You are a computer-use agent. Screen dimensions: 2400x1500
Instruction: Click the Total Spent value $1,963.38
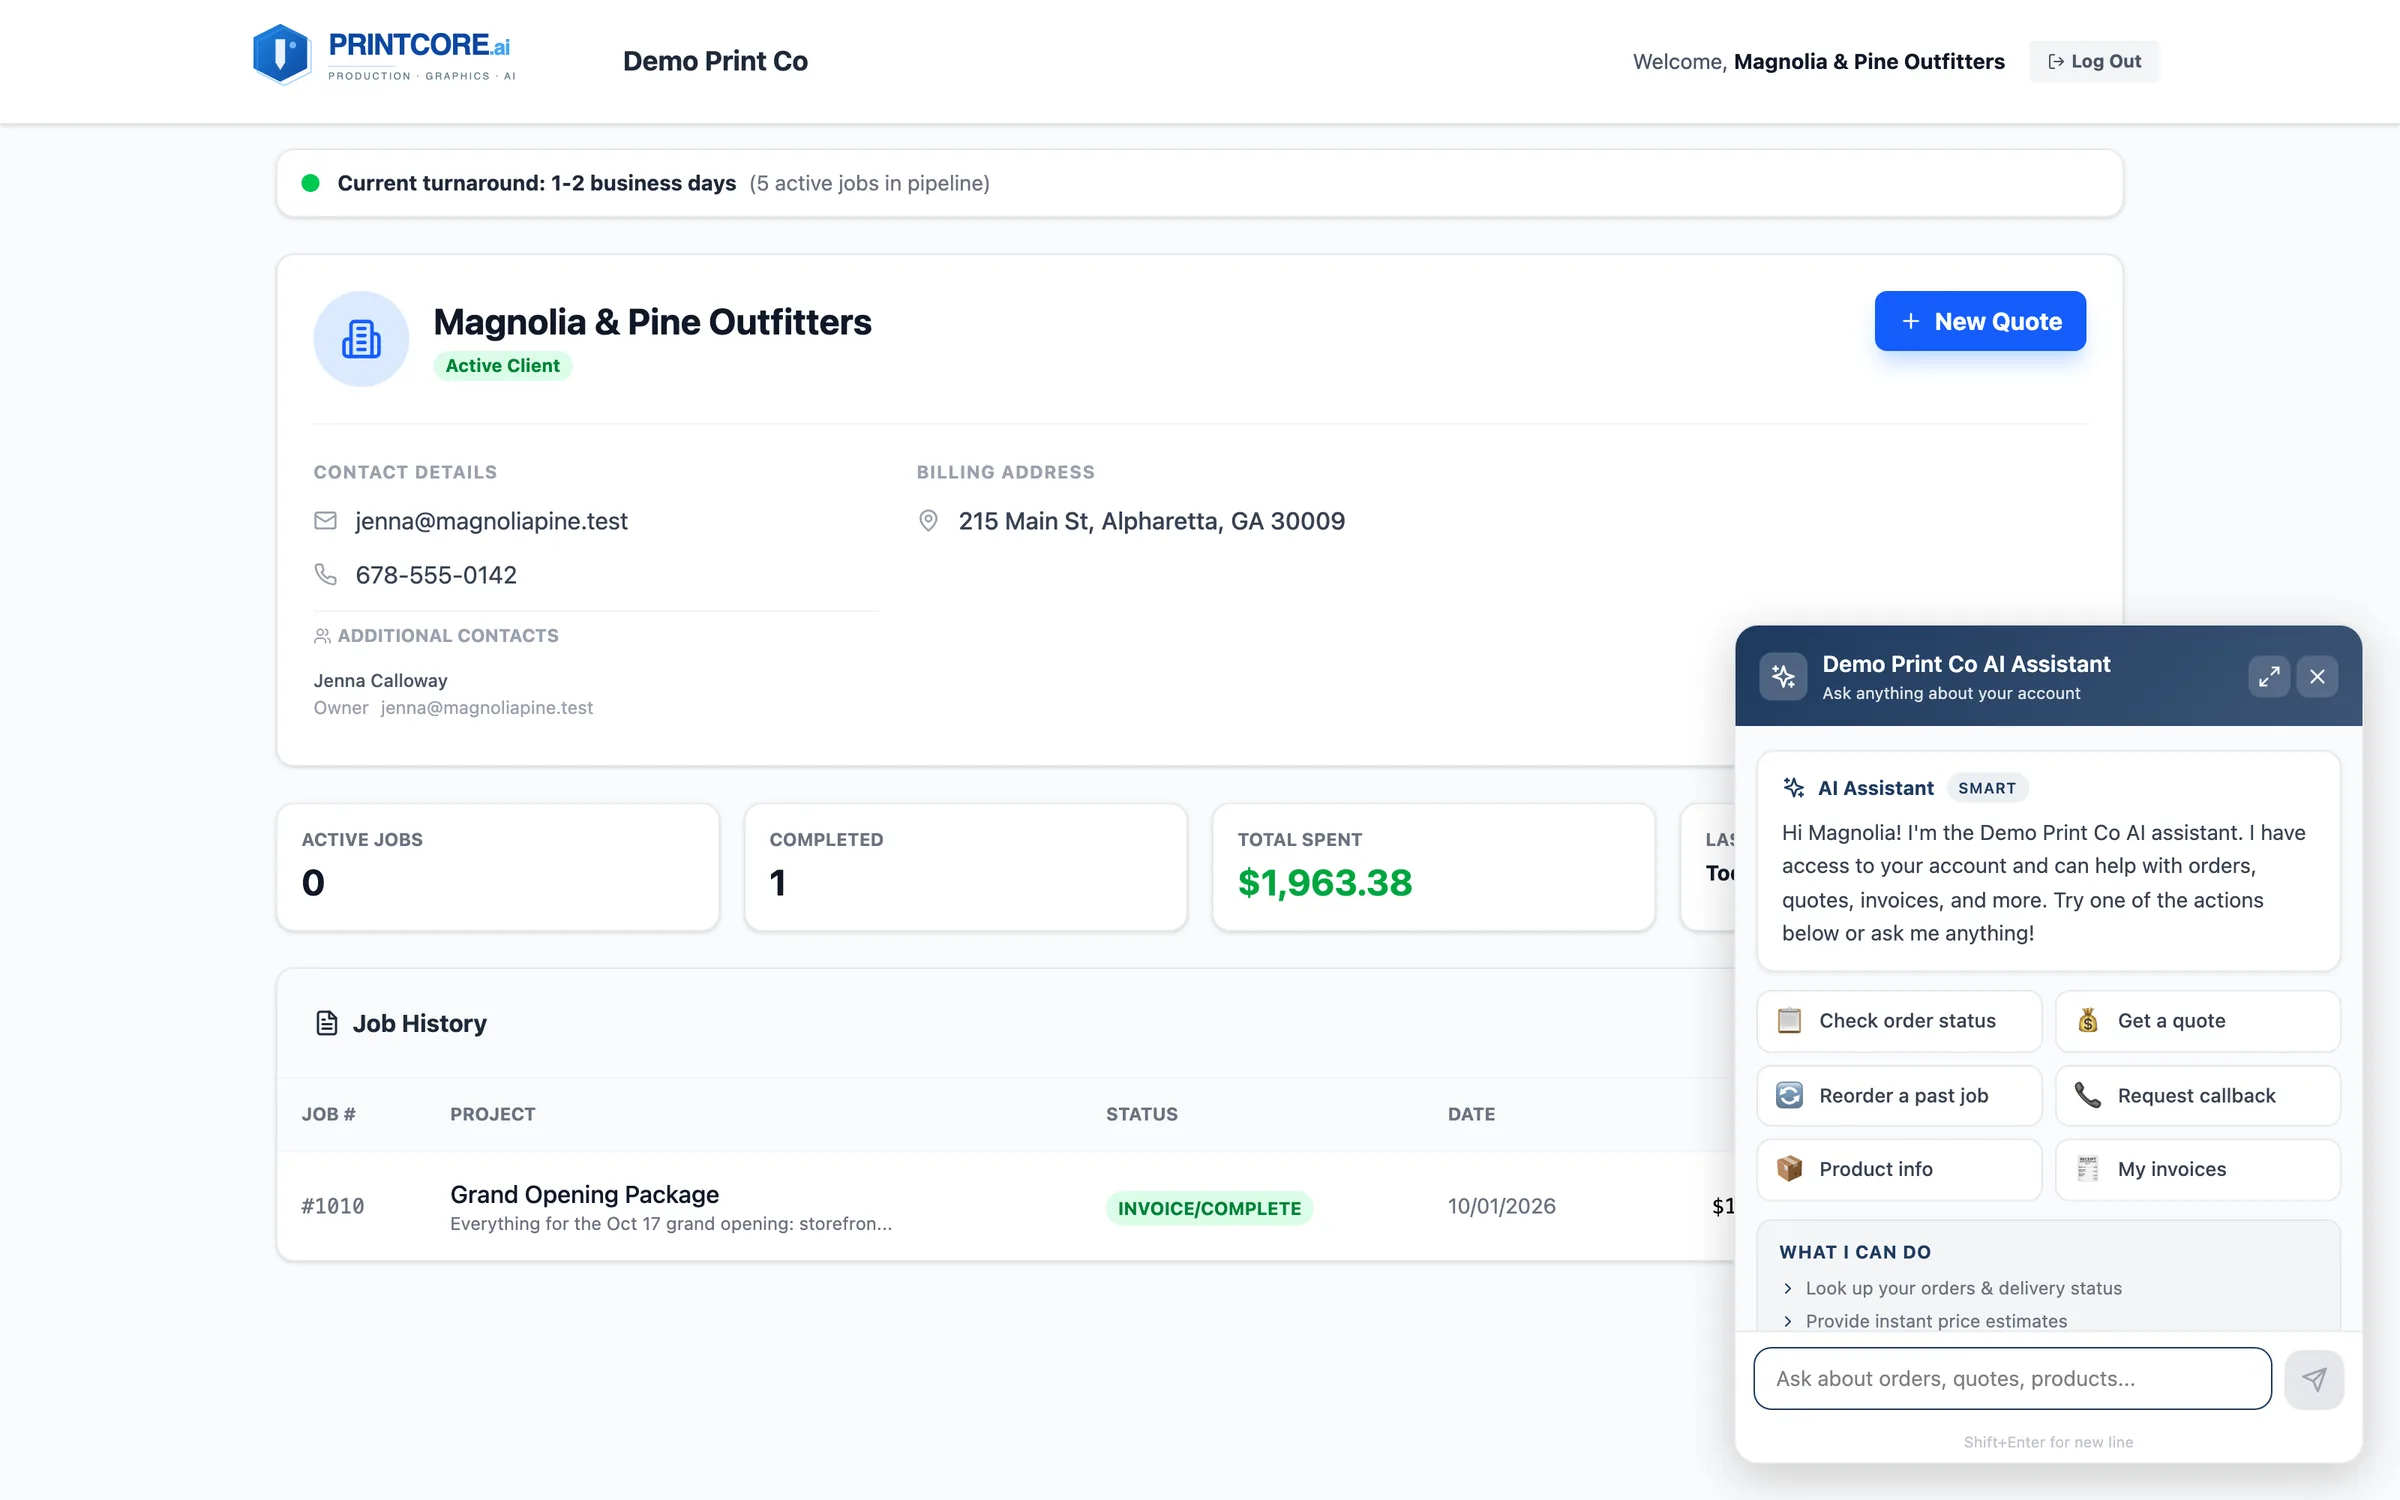pyautogui.click(x=1324, y=882)
